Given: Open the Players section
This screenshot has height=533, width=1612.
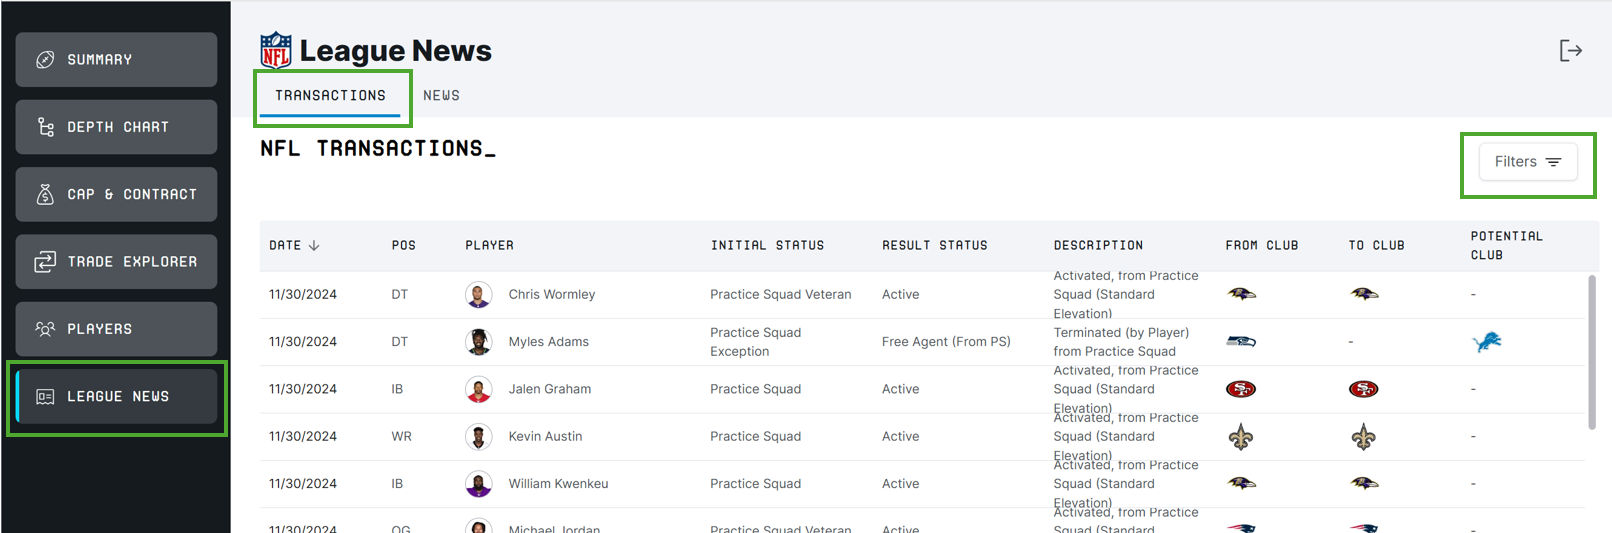Looking at the screenshot, I should pyautogui.click(x=116, y=329).
